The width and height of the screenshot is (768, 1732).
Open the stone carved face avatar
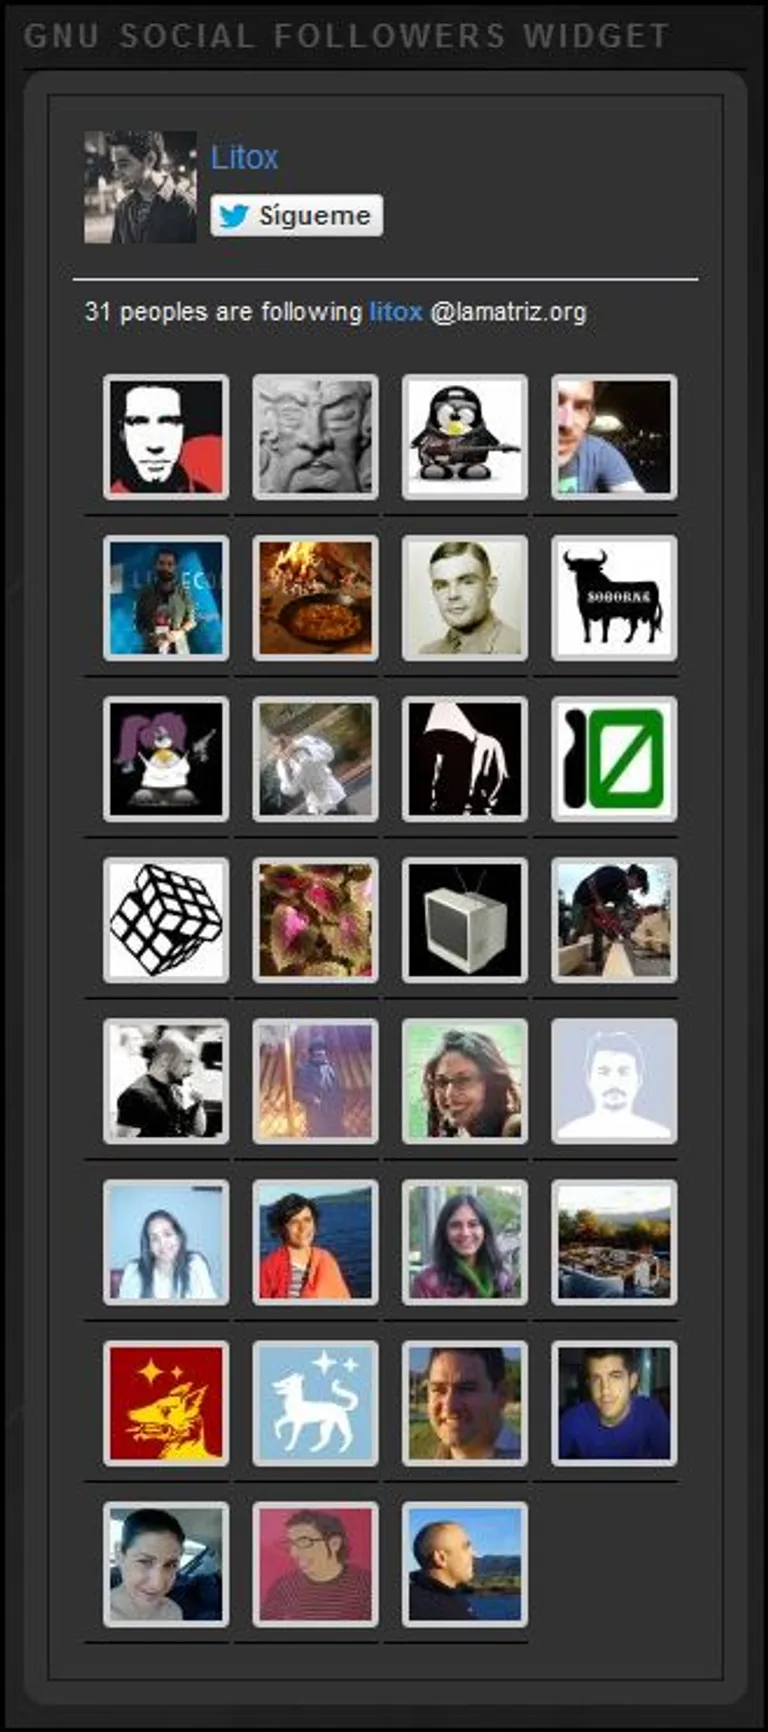point(315,437)
